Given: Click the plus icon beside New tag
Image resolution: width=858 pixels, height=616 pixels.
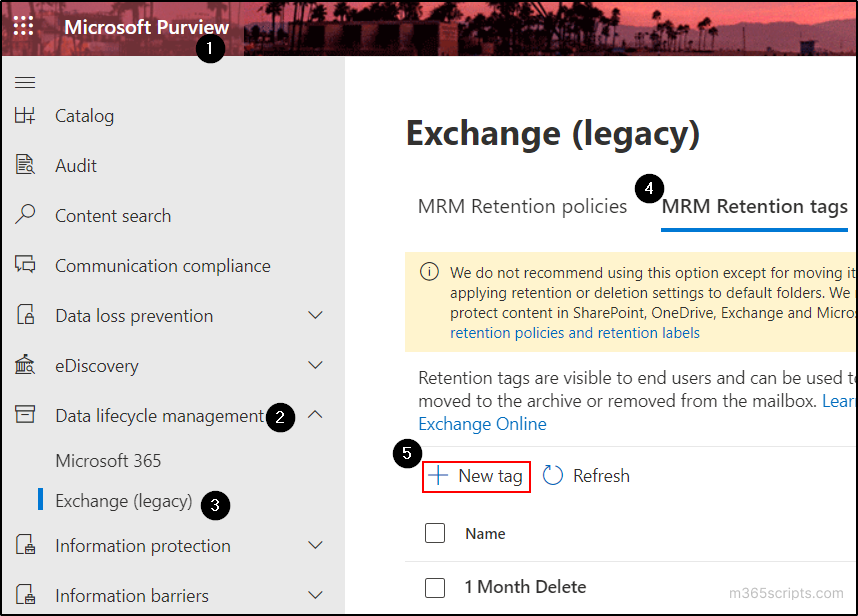Looking at the screenshot, I should 438,475.
